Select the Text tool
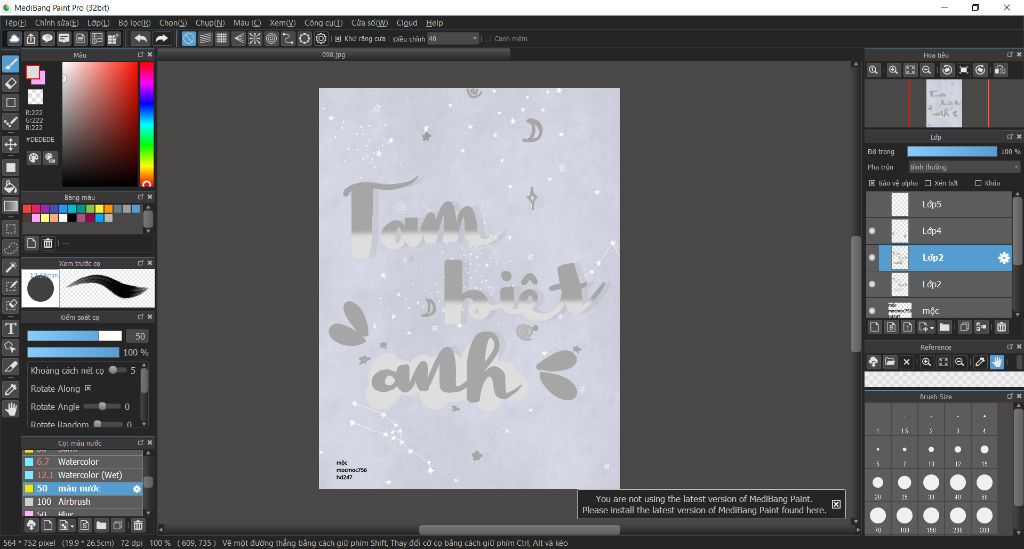The image size is (1024, 549). click(x=10, y=328)
